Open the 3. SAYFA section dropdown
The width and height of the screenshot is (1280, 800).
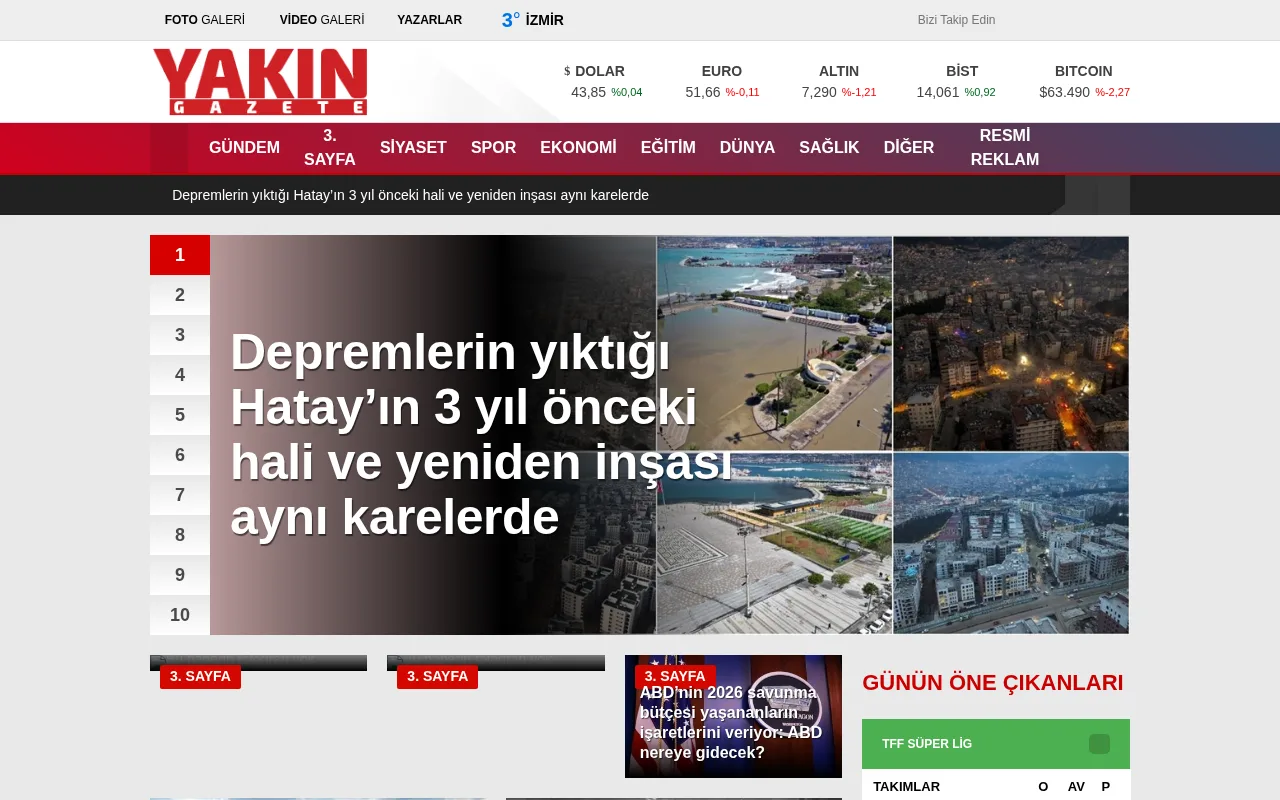(329, 147)
